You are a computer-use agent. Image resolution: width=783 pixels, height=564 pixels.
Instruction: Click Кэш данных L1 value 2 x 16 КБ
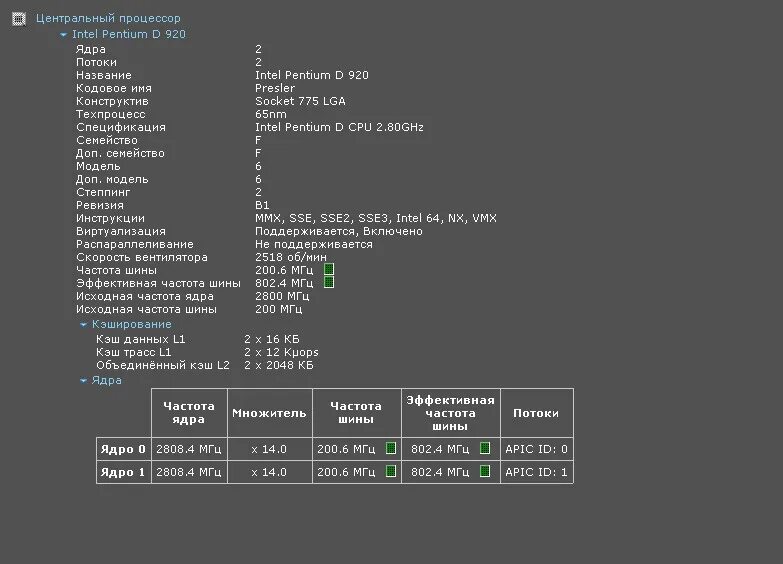point(272,339)
